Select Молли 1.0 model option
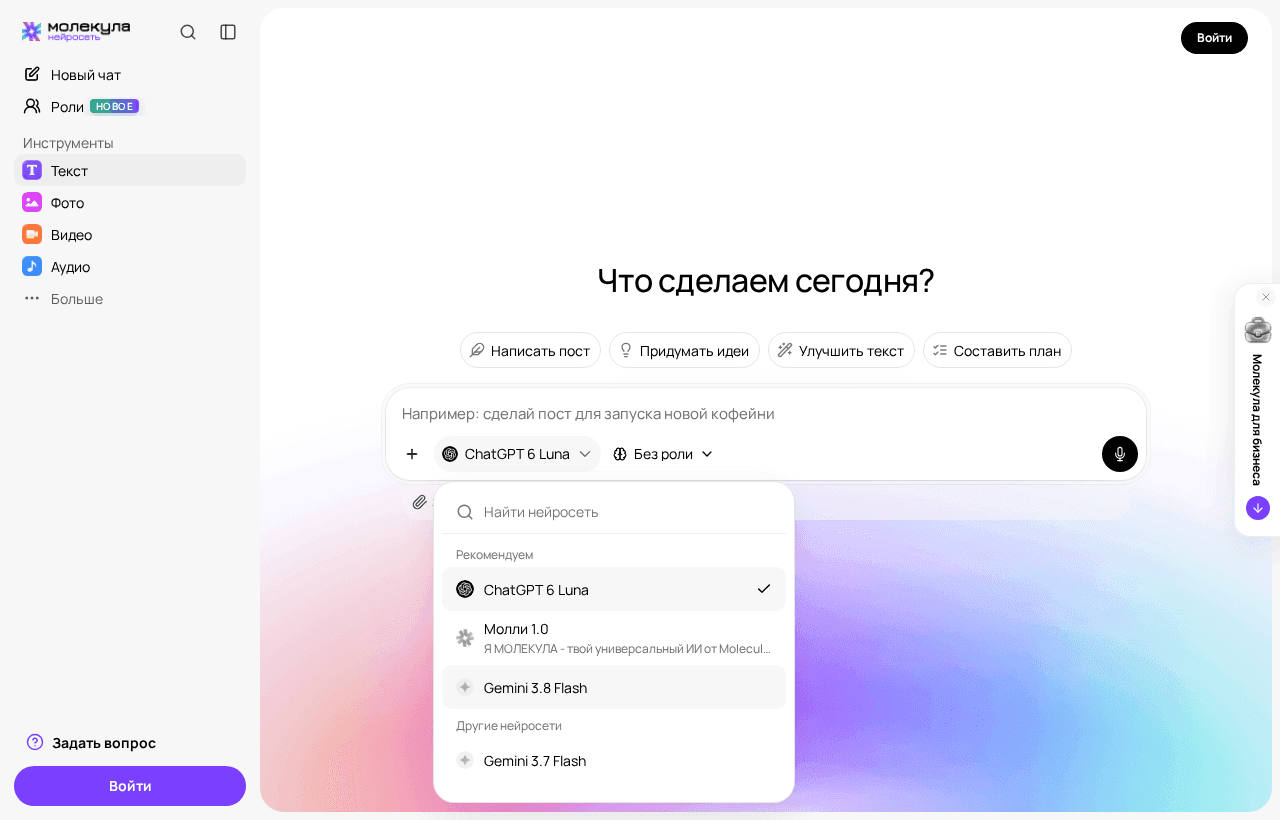This screenshot has width=1280, height=820. click(x=614, y=638)
